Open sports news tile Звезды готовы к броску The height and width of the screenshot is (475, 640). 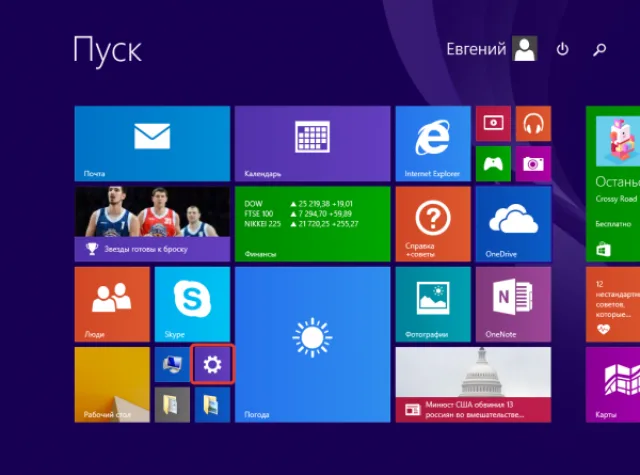(152, 224)
